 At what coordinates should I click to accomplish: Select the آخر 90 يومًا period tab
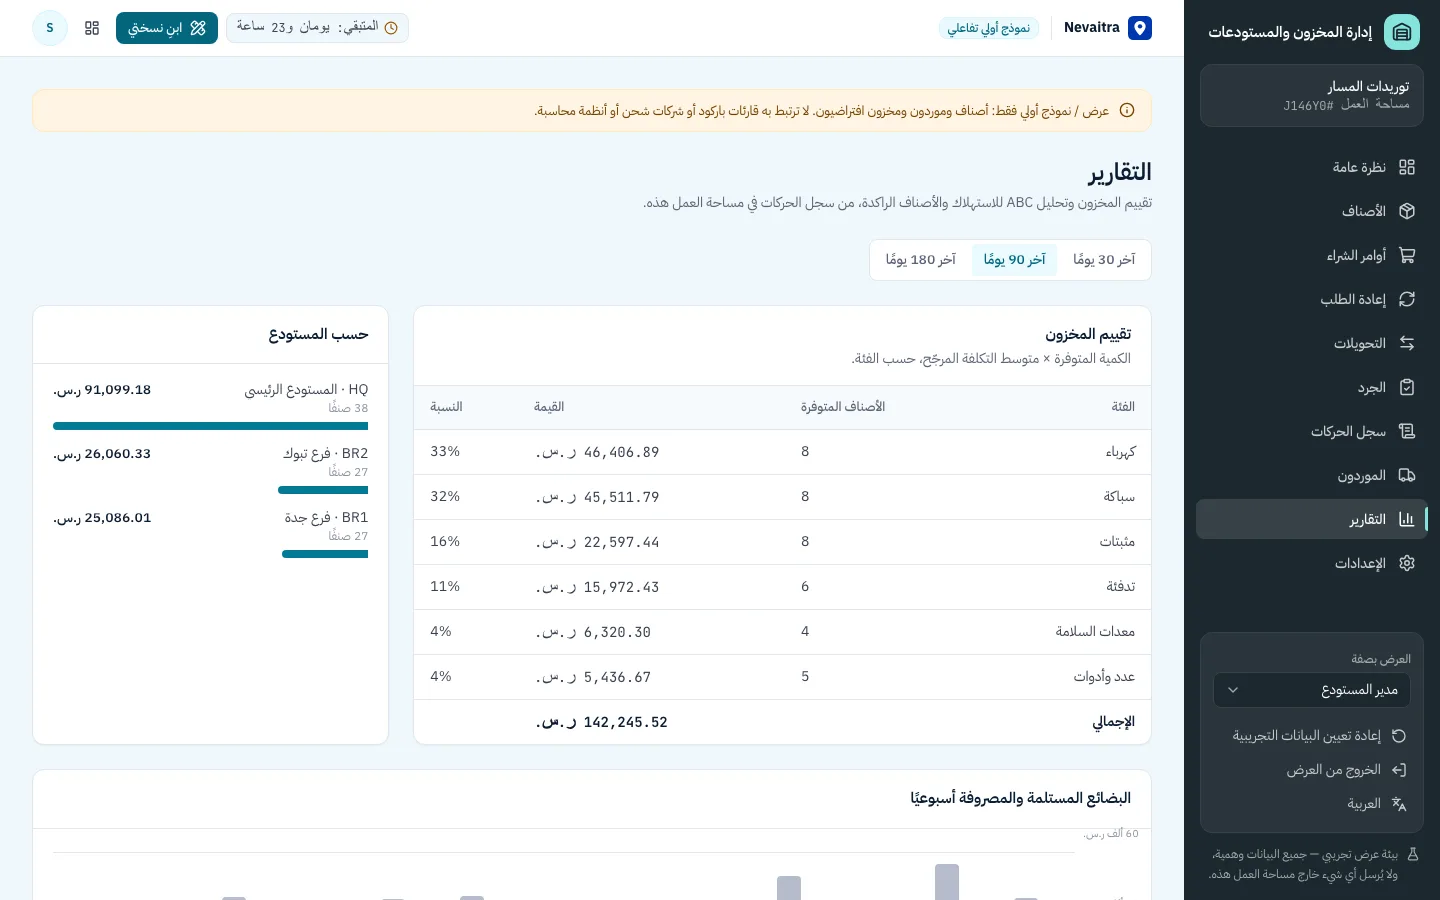[x=1014, y=260]
